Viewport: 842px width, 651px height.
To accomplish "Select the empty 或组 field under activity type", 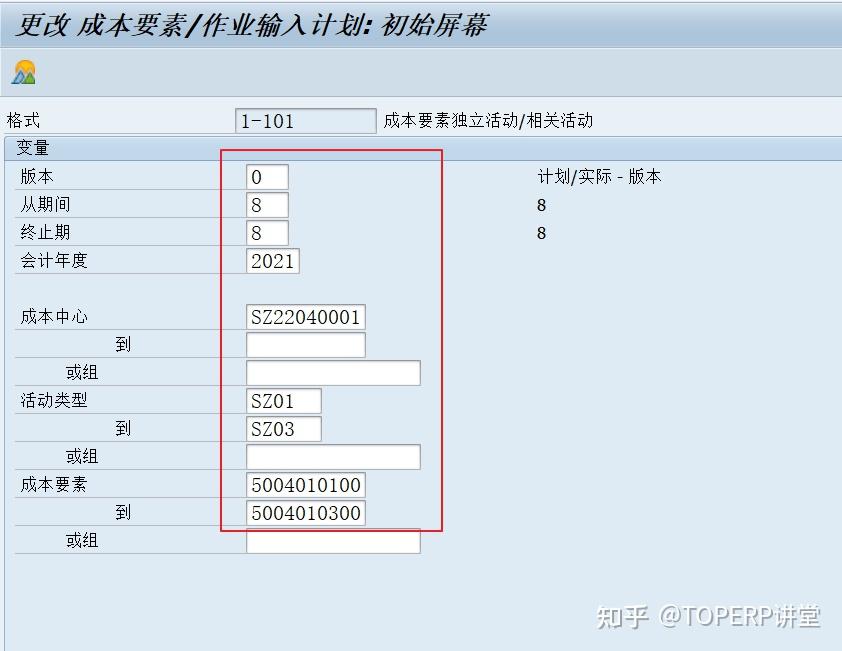I will pos(332,456).
